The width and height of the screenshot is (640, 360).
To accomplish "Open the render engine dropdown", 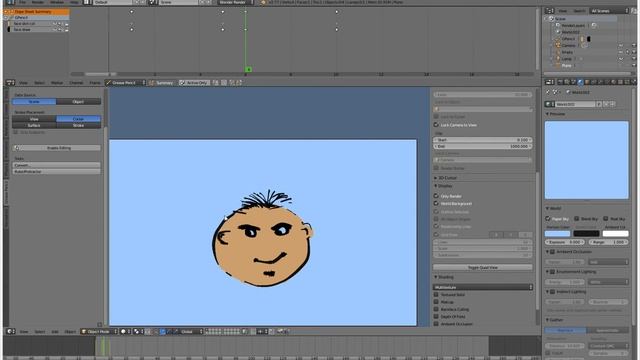I will (x=235, y=2).
